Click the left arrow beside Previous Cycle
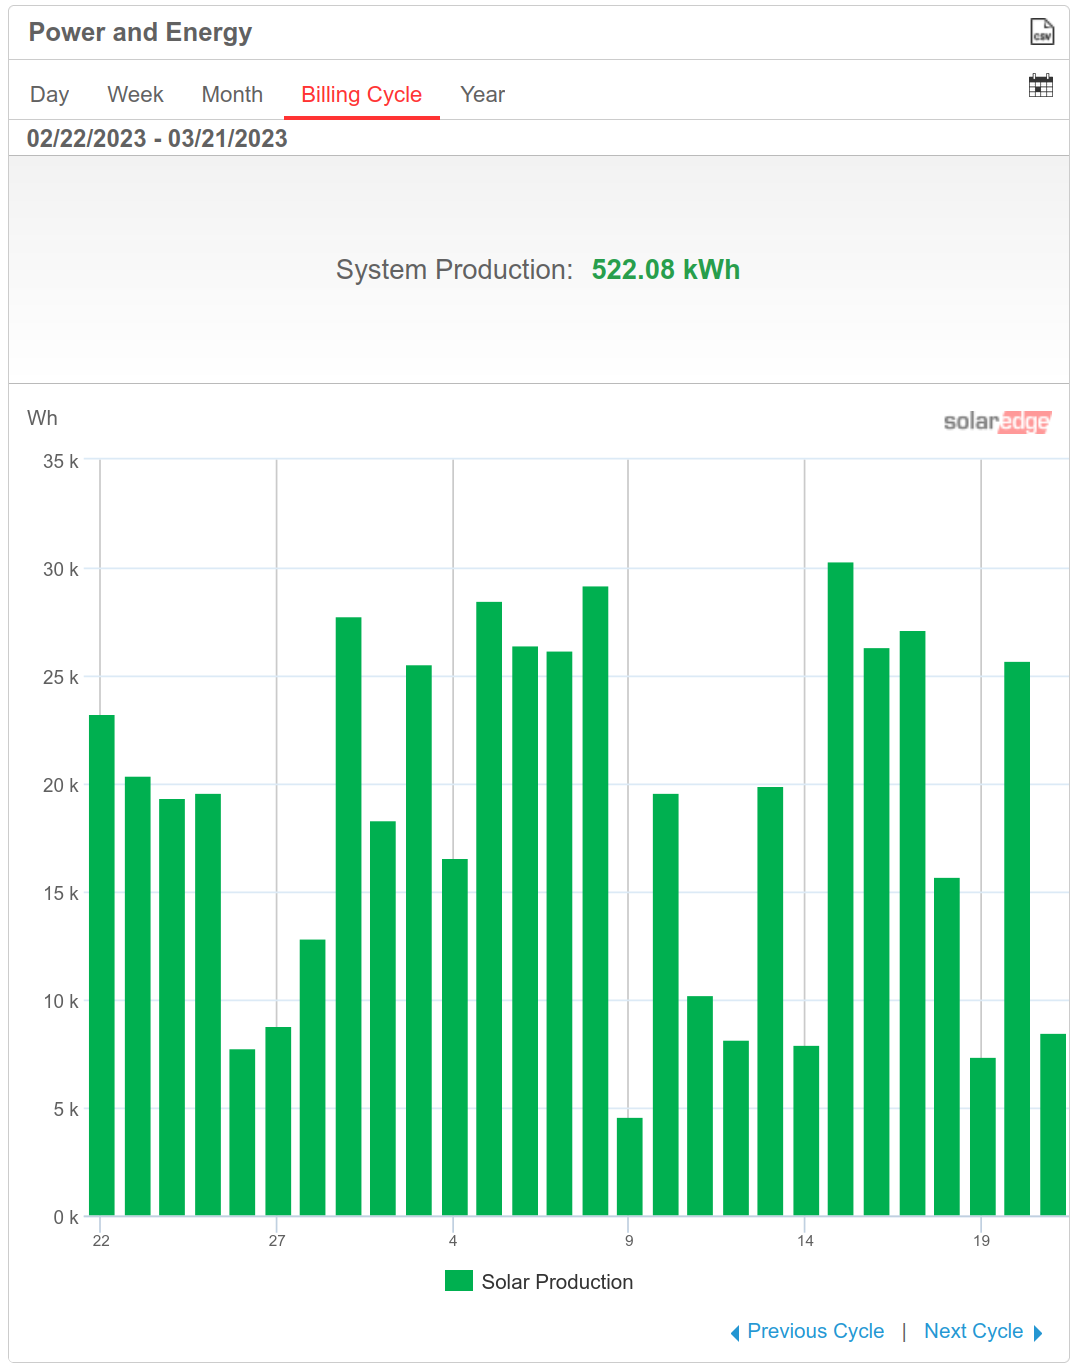This screenshot has width=1079, height=1370. [x=735, y=1333]
